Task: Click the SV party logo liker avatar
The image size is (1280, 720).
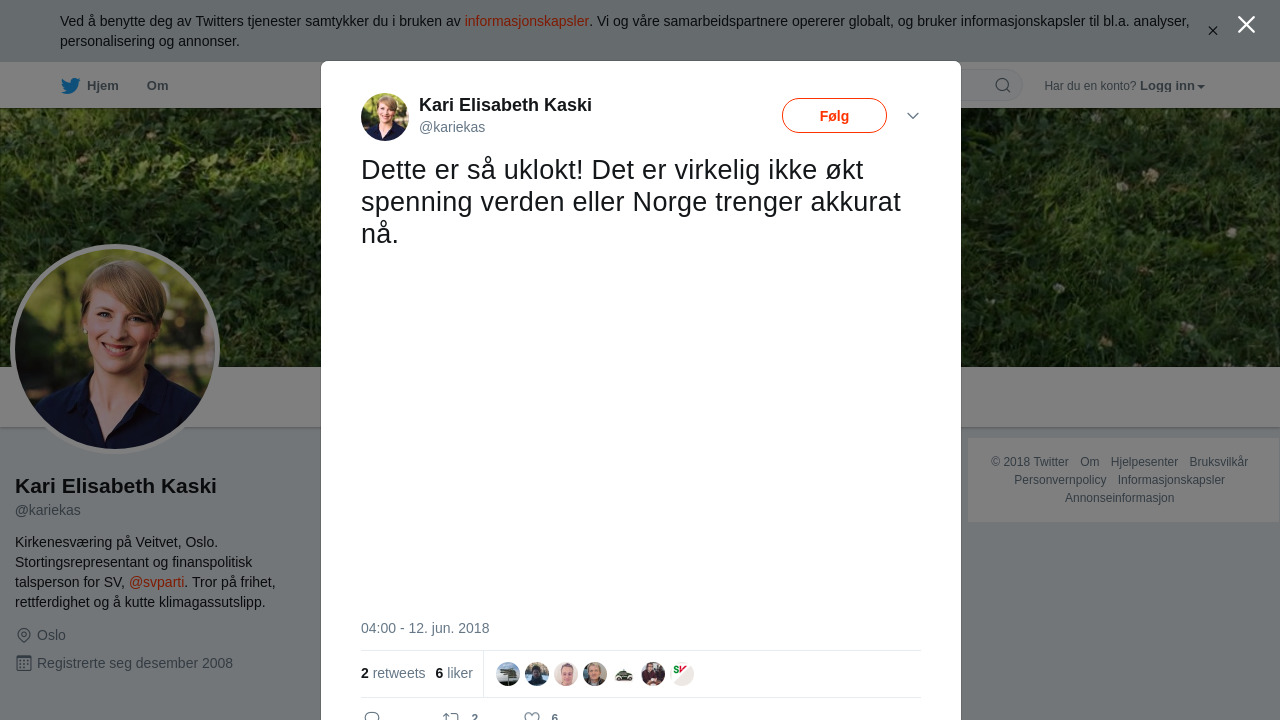Action: point(682,674)
